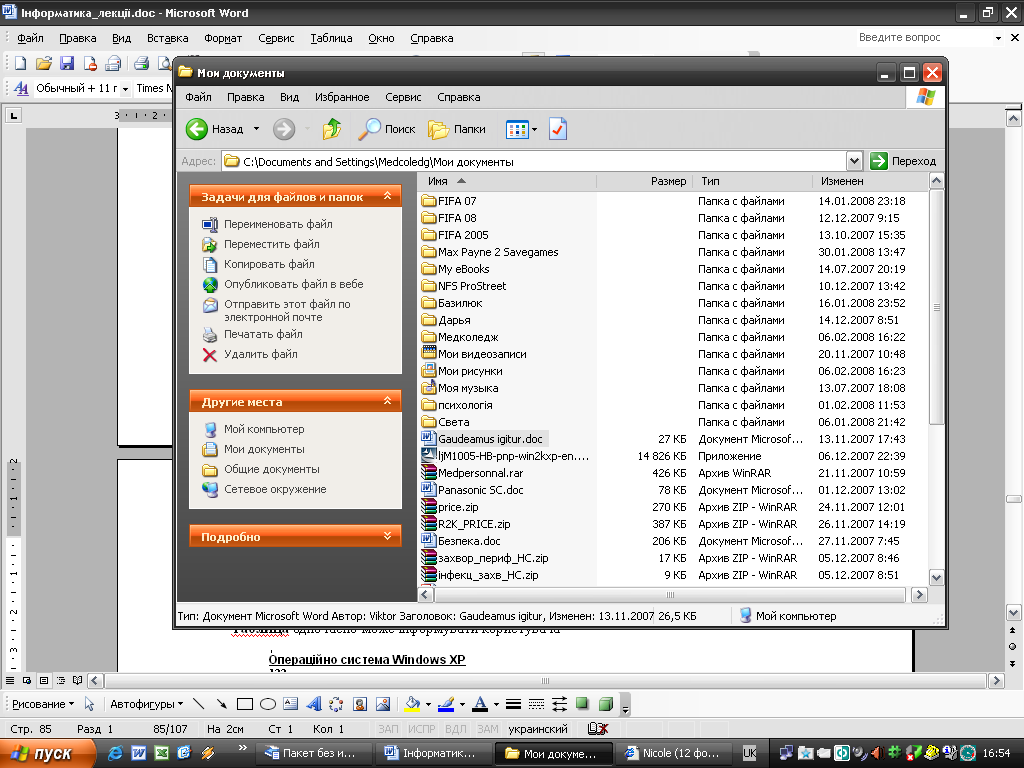The image size is (1024, 768).
Task: Click the Select Objects pointer tool
Action: click(89, 704)
